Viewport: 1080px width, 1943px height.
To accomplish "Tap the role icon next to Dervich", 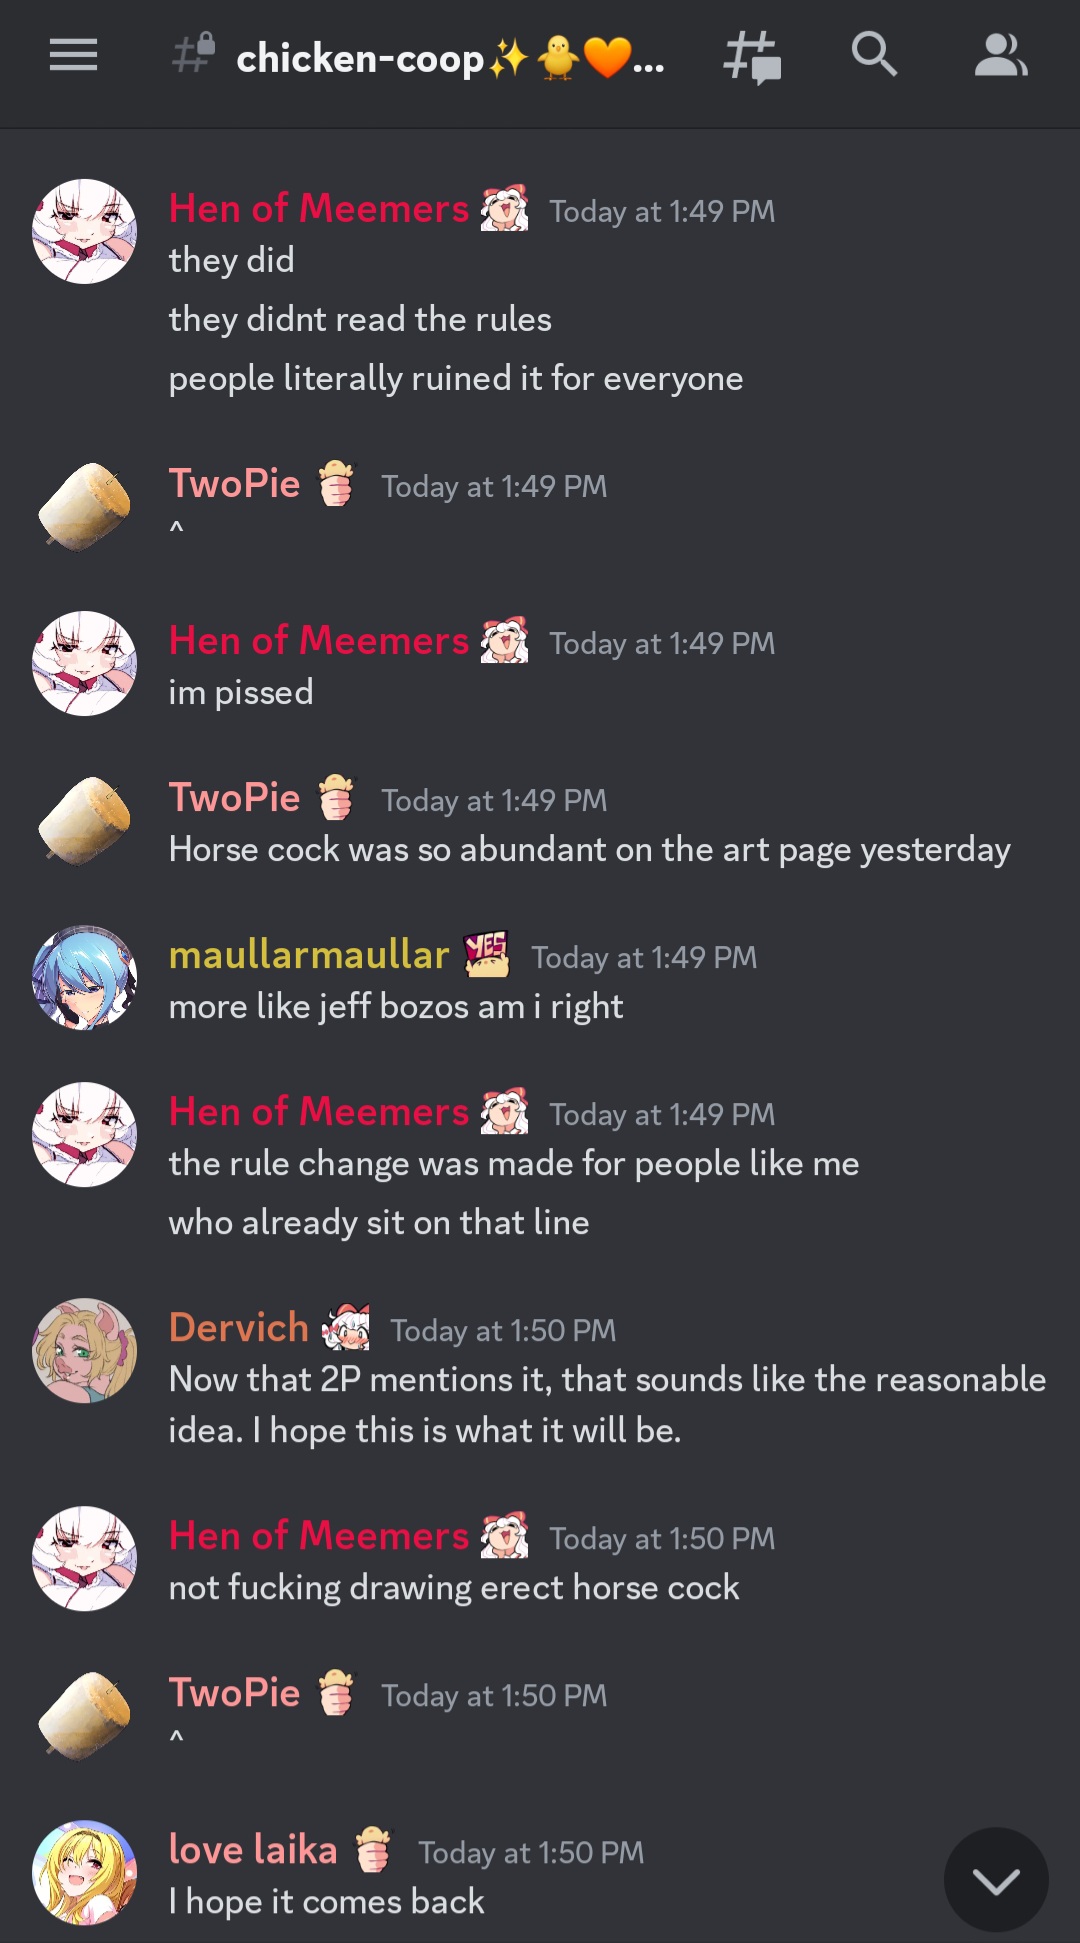I will (x=346, y=1328).
